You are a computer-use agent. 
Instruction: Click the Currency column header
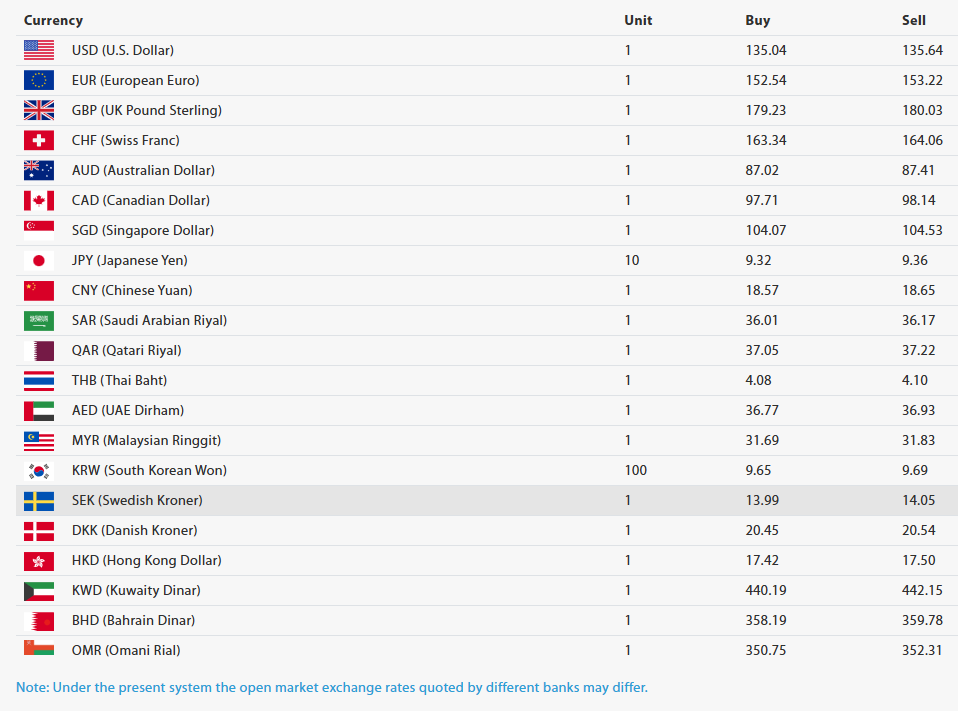[53, 20]
